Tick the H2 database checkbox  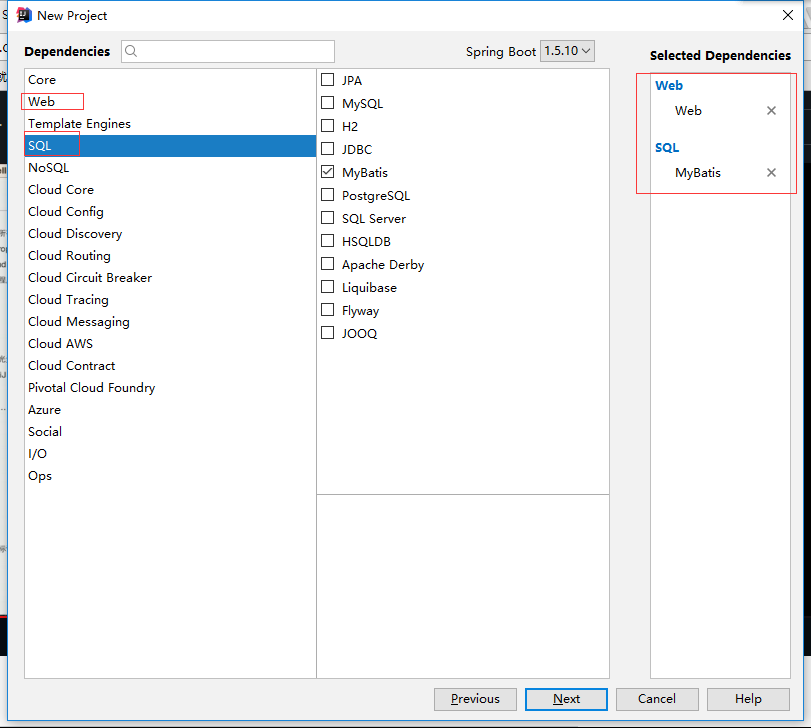327,126
